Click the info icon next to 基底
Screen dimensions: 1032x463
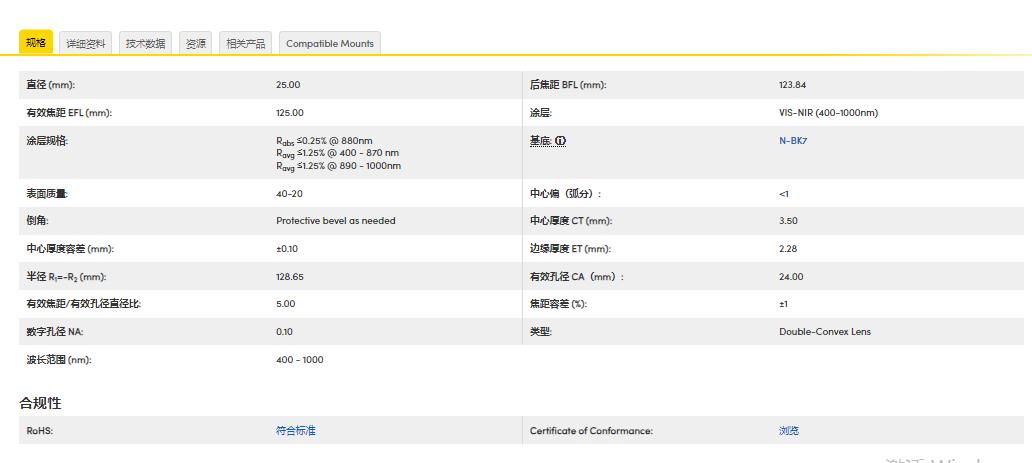tap(561, 141)
